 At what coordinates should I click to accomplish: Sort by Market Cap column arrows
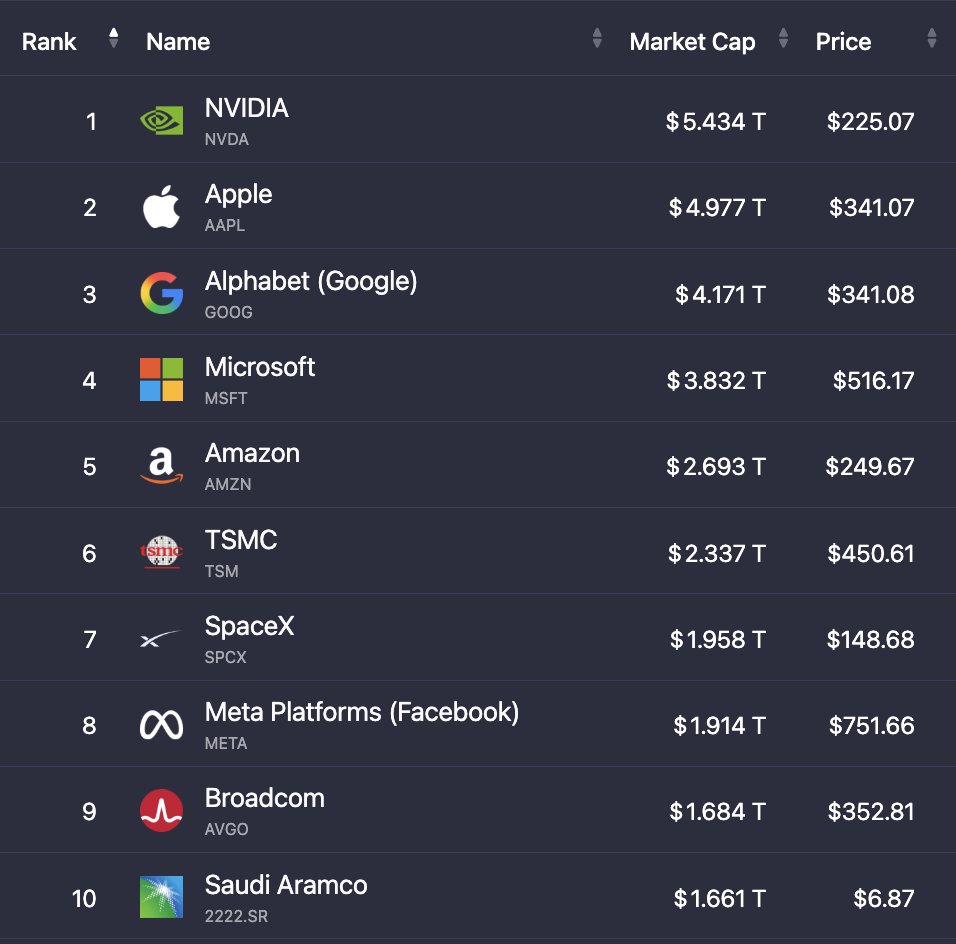[x=783, y=38]
